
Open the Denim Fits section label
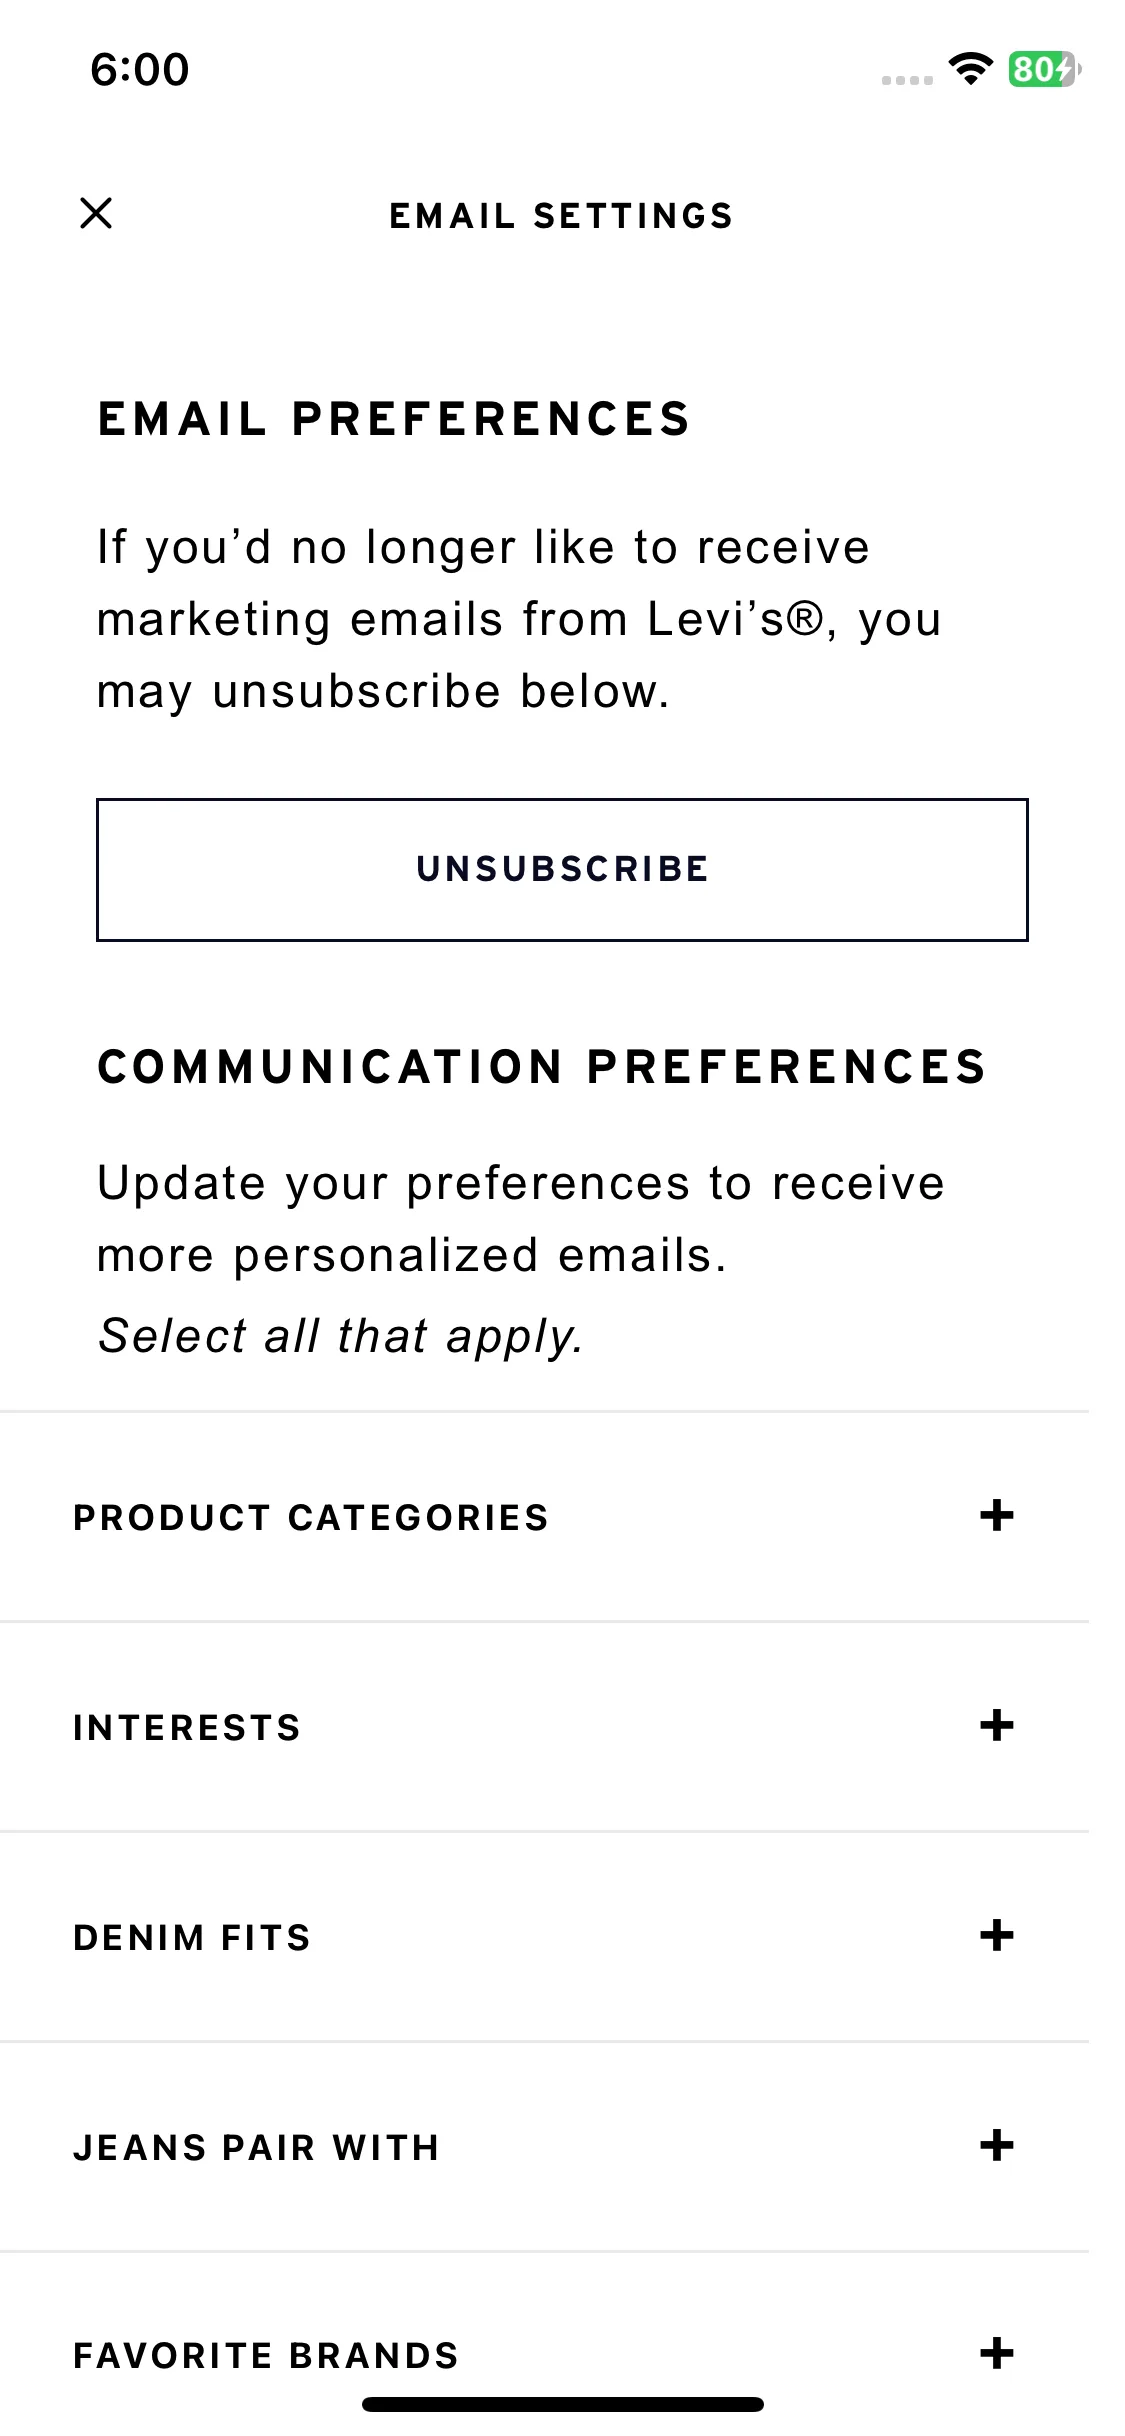click(x=192, y=1938)
